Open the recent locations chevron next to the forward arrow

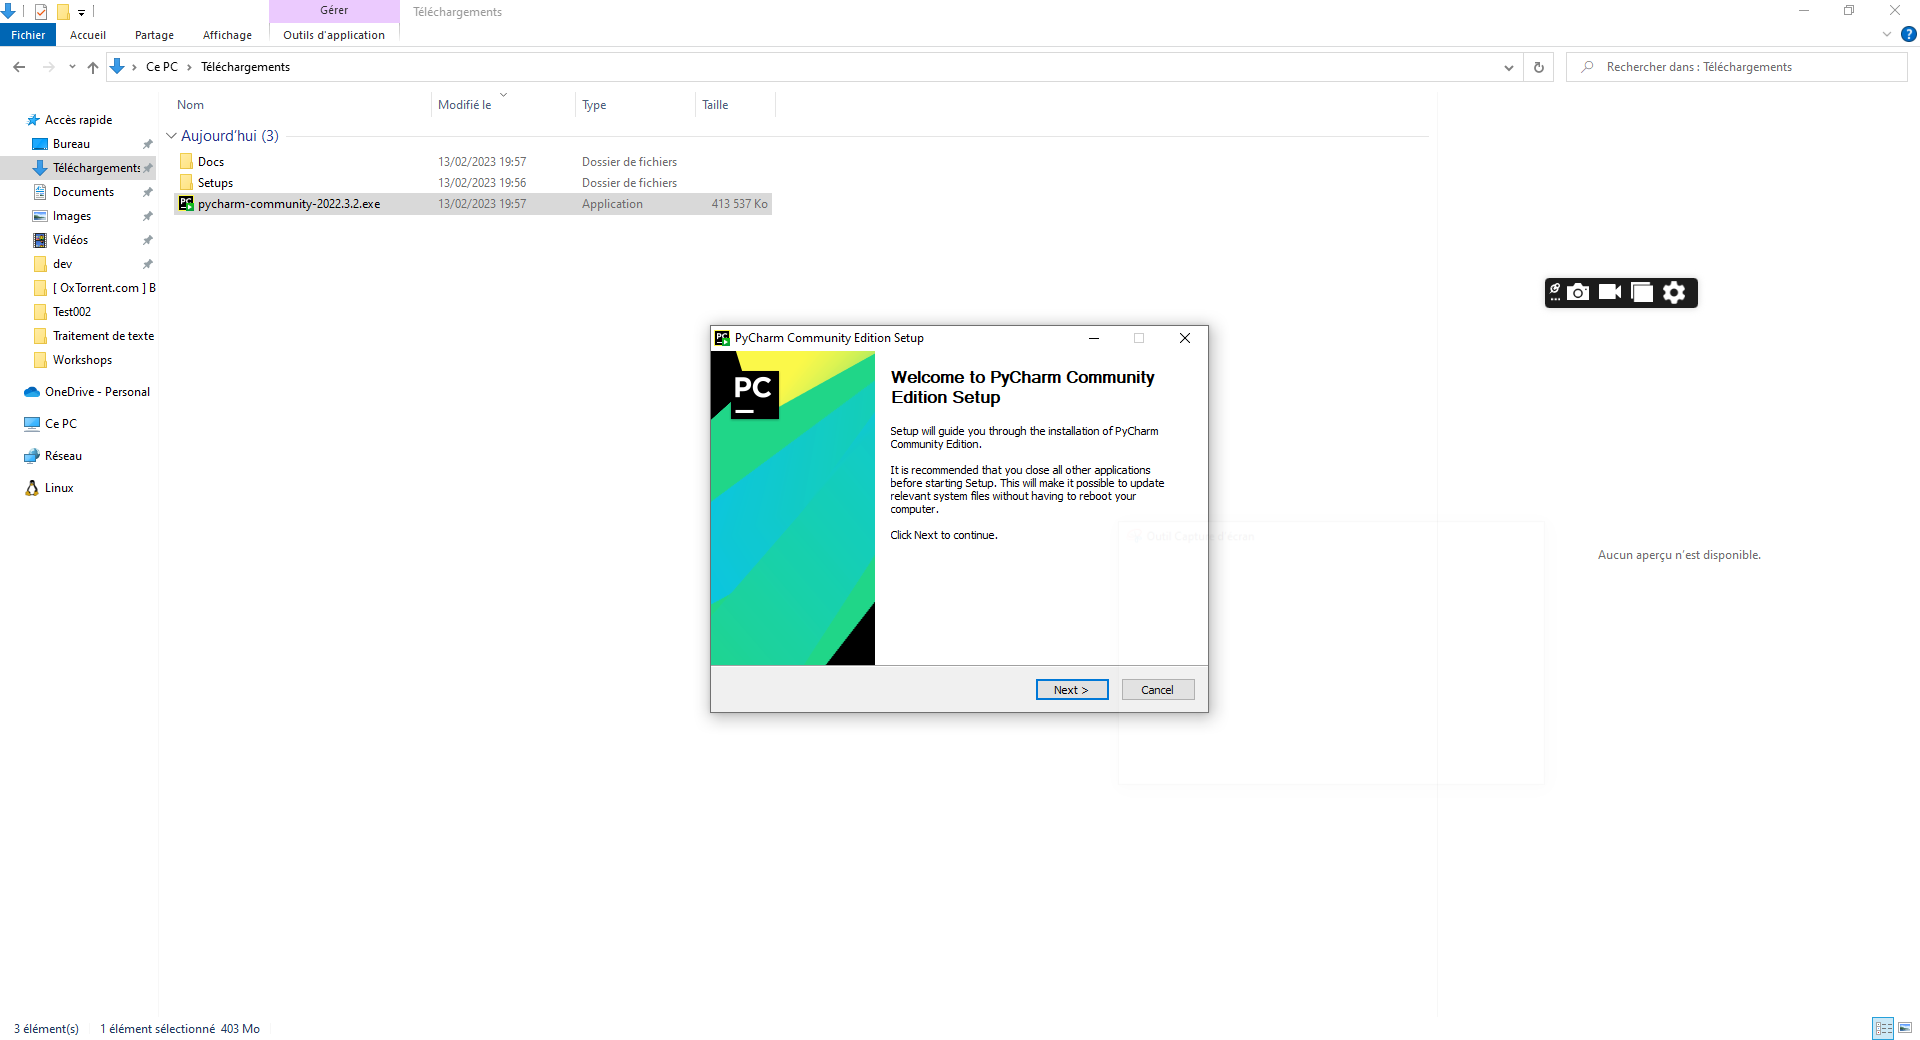click(72, 67)
